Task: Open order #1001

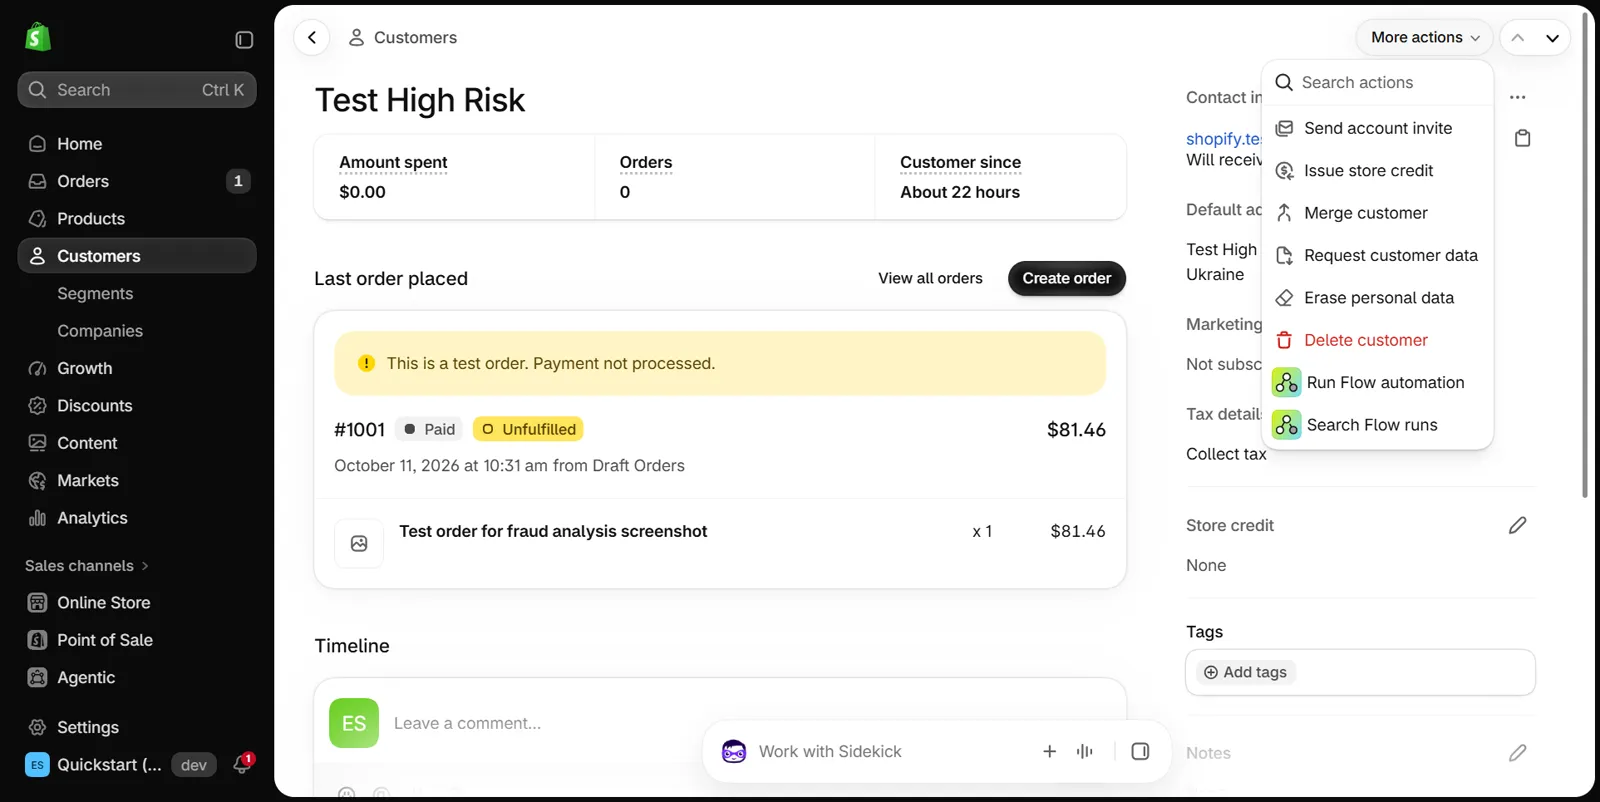Action: [359, 430]
